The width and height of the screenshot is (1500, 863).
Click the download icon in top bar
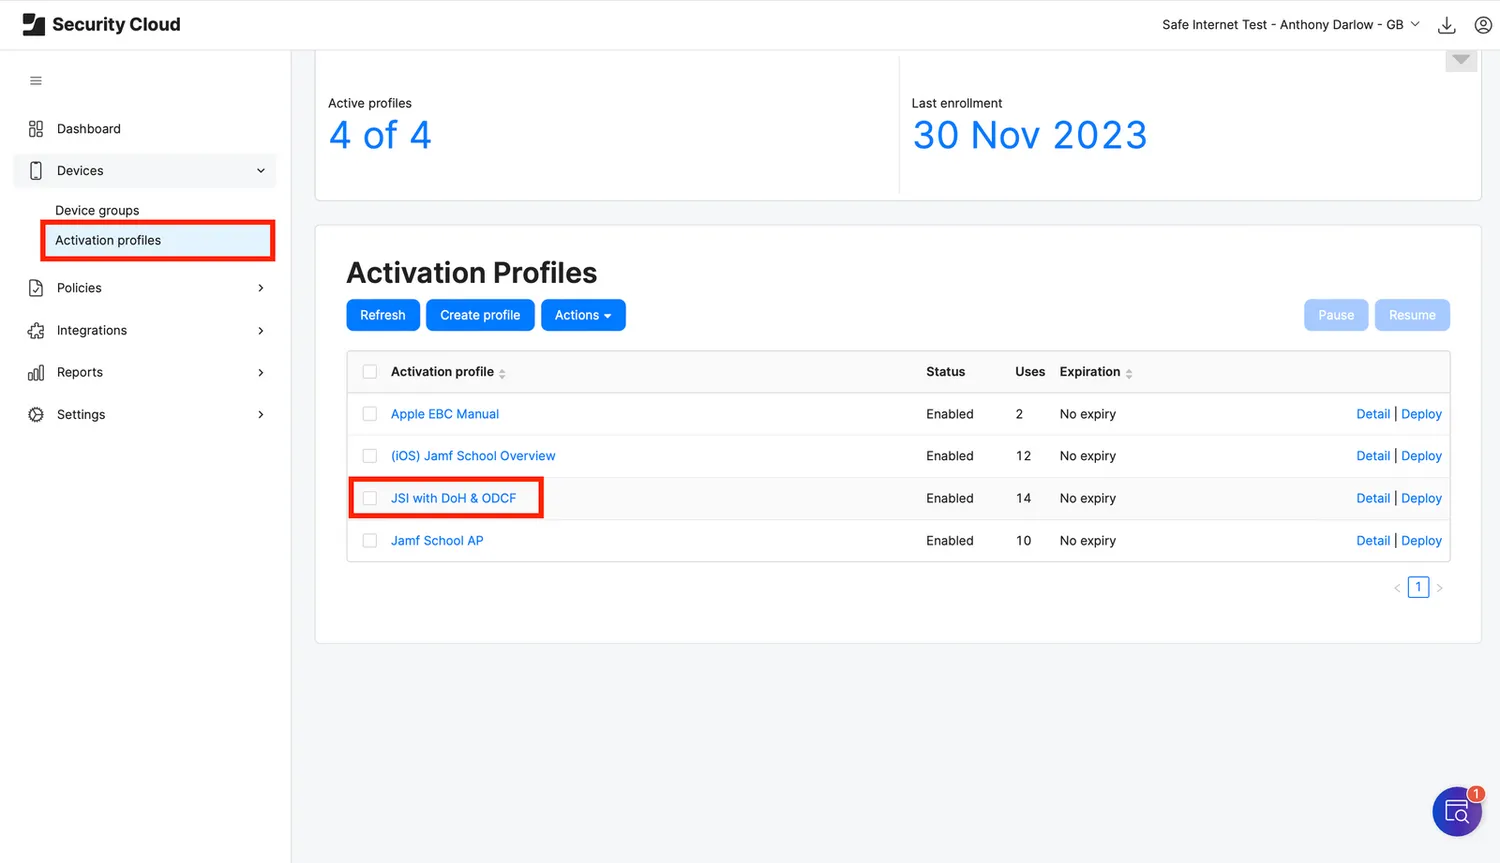[x=1446, y=25]
